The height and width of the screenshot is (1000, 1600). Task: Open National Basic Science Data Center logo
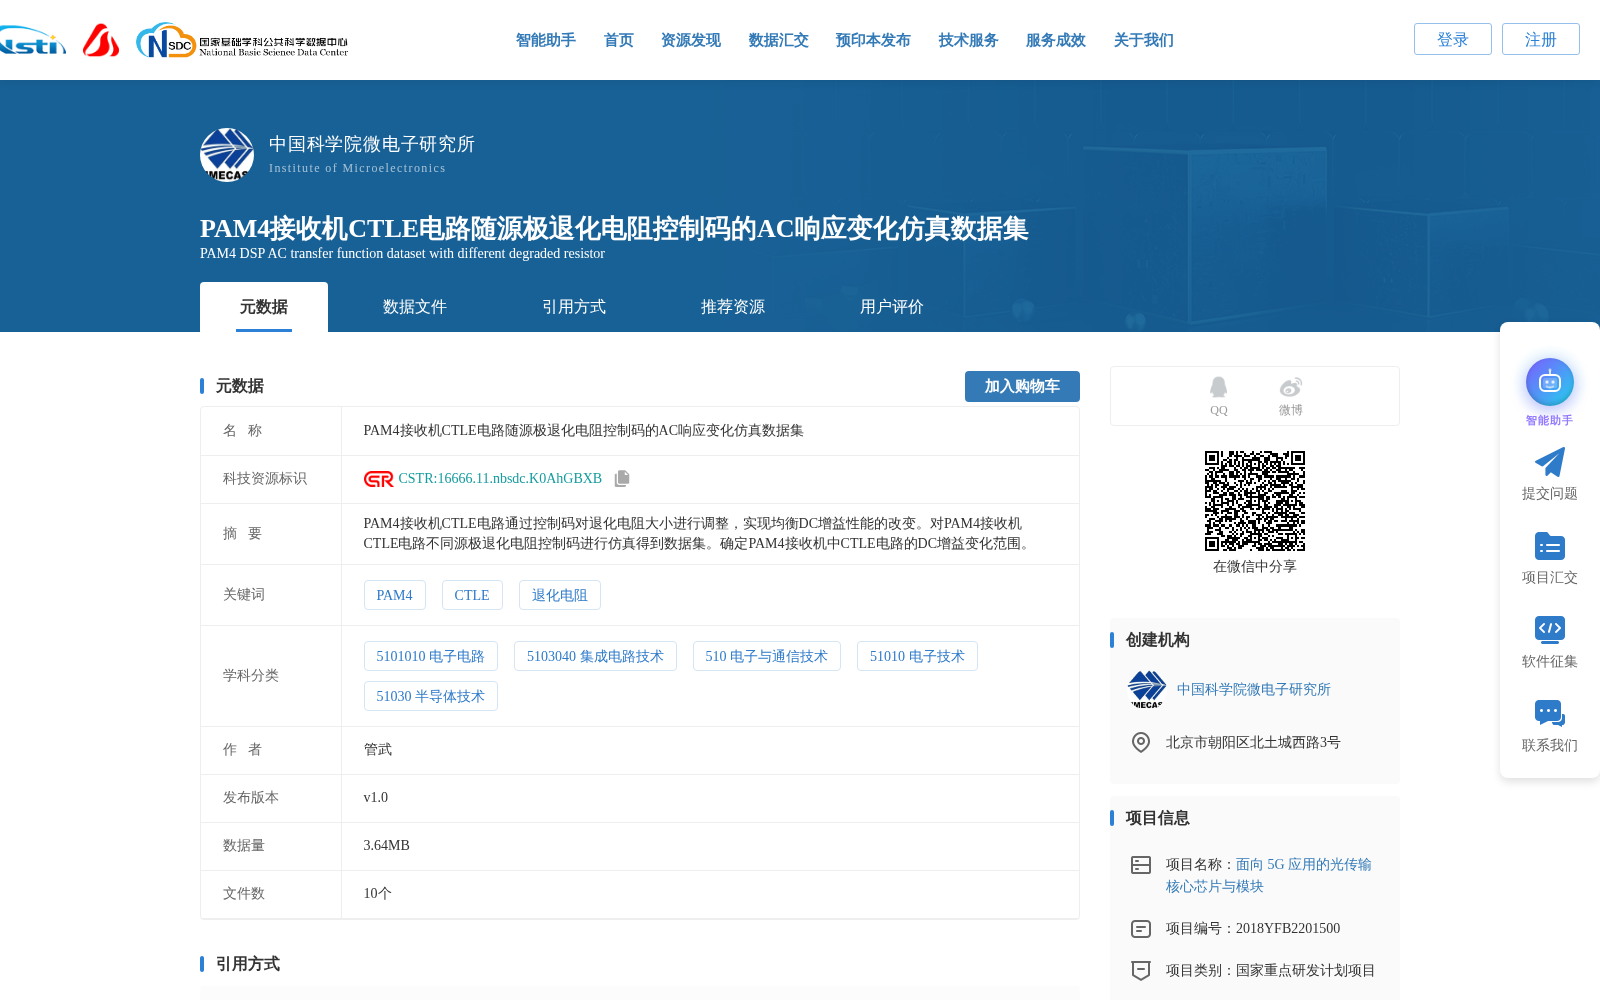point(242,41)
